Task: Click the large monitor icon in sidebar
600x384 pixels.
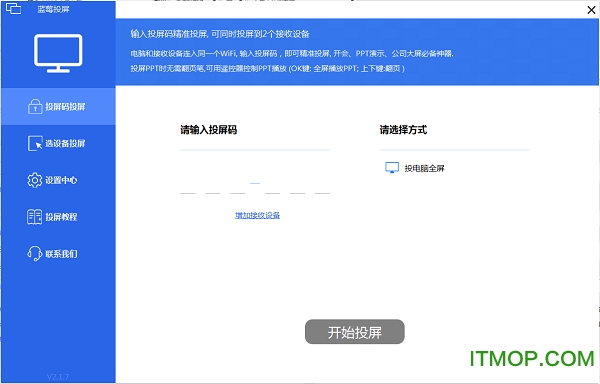Action: click(x=58, y=53)
